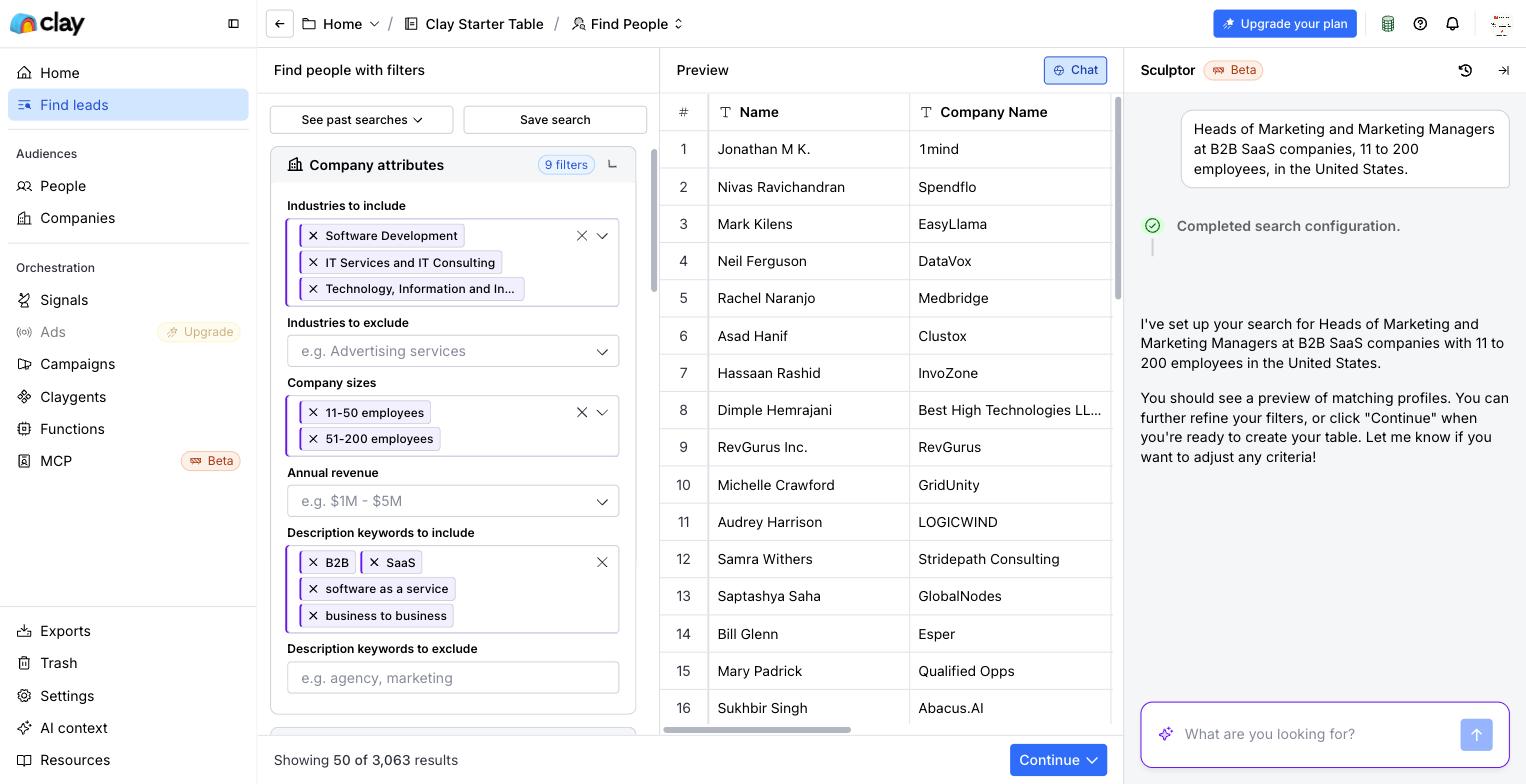Collapse the left sidebar panel icon
1526x784 pixels.
pyautogui.click(x=233, y=24)
